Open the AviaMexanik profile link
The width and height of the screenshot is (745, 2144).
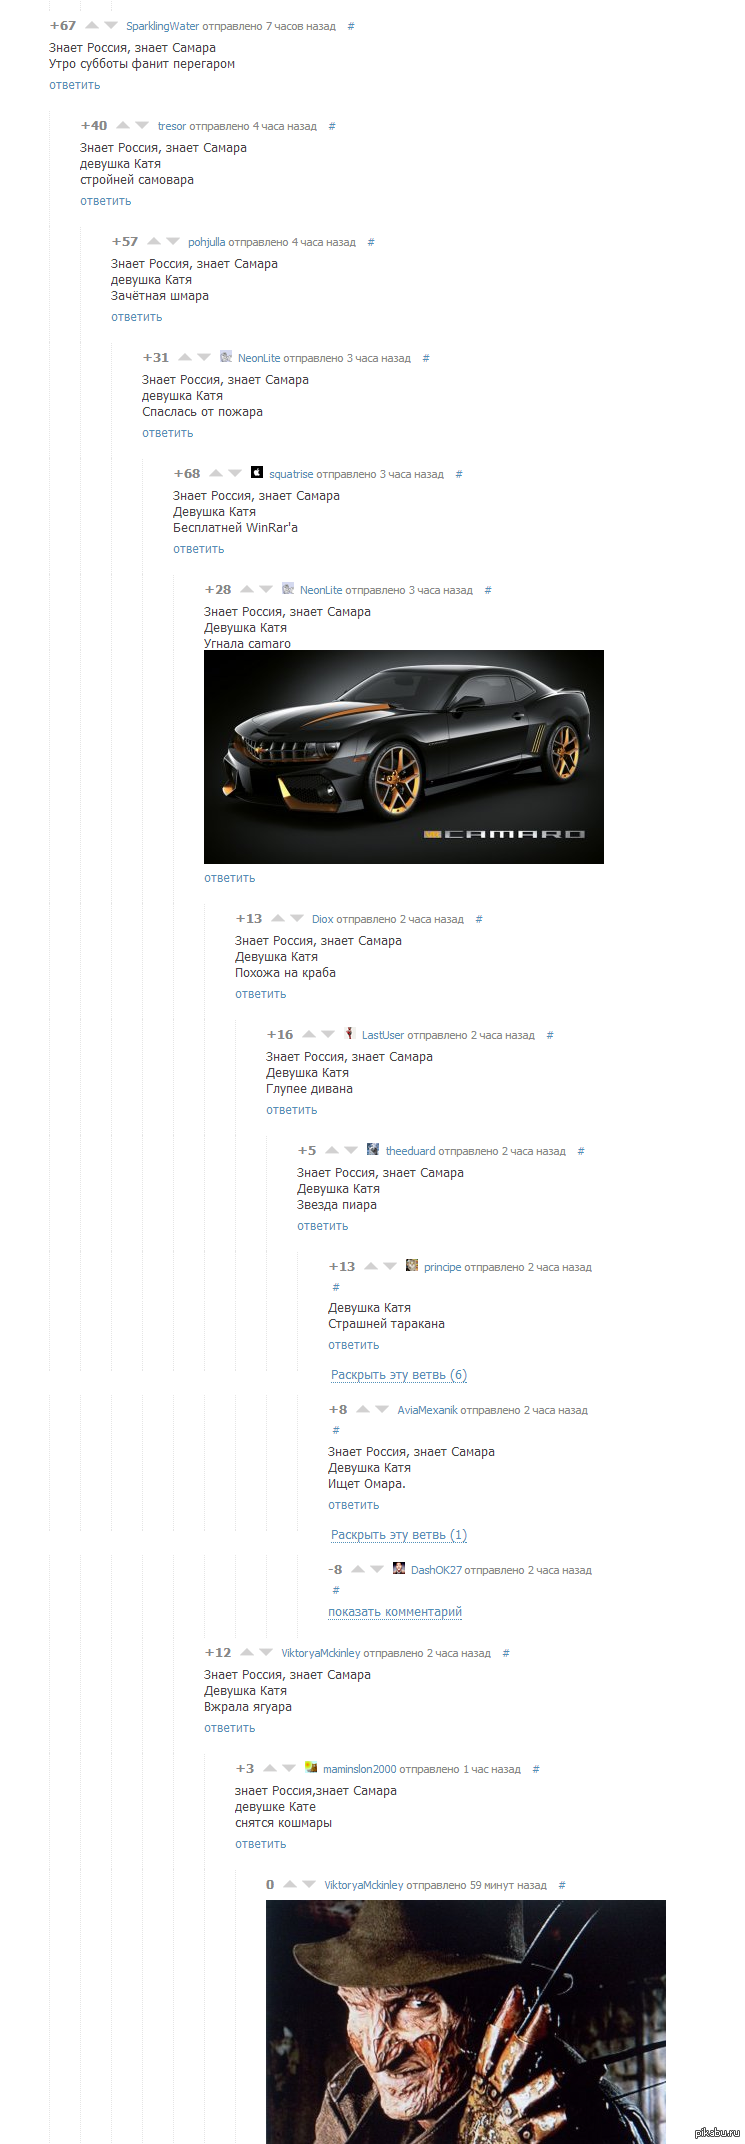[428, 1410]
